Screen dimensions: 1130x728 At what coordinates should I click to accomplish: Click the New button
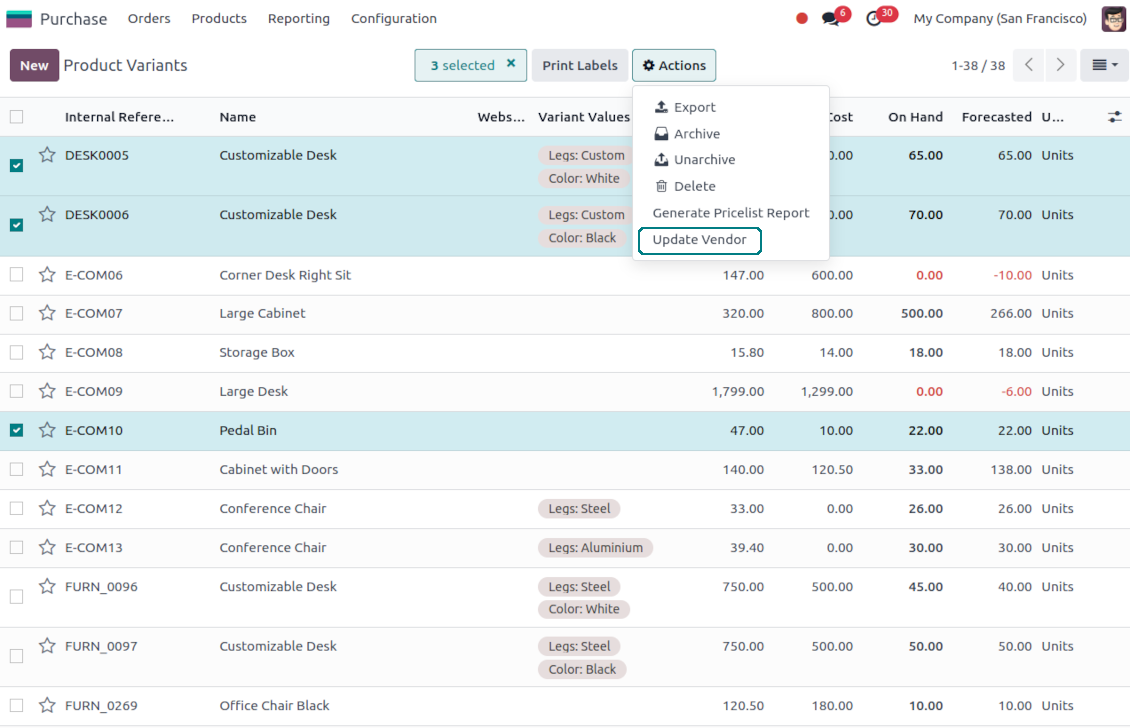(34, 65)
